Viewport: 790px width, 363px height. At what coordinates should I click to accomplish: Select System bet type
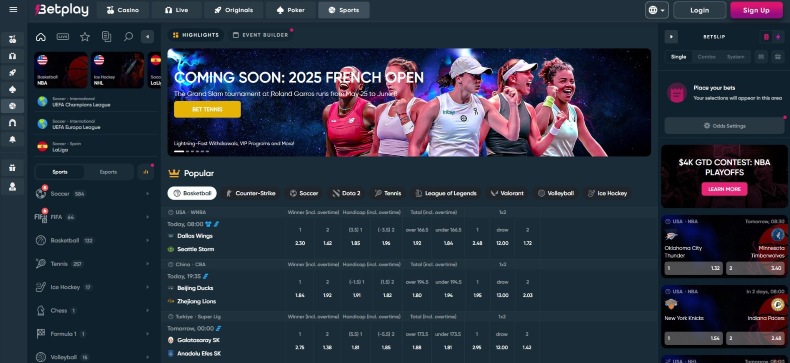(736, 57)
